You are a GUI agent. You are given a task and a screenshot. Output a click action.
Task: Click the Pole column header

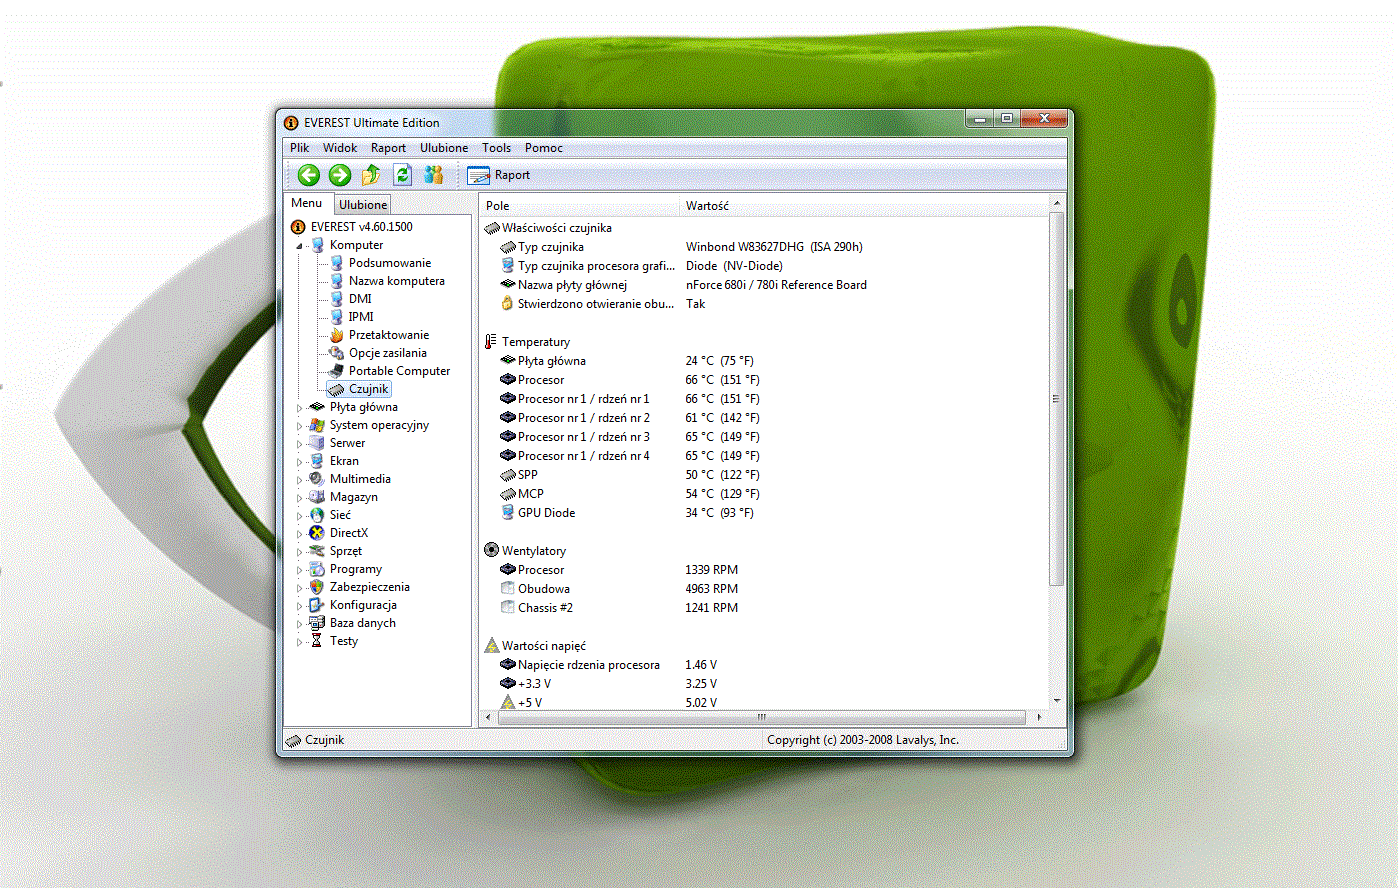point(580,206)
